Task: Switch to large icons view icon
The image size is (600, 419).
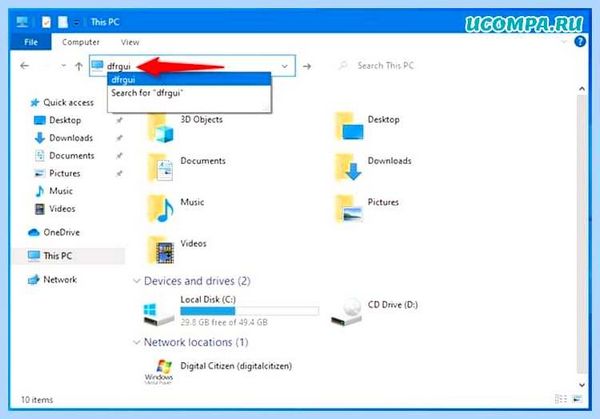Action: [x=577, y=399]
